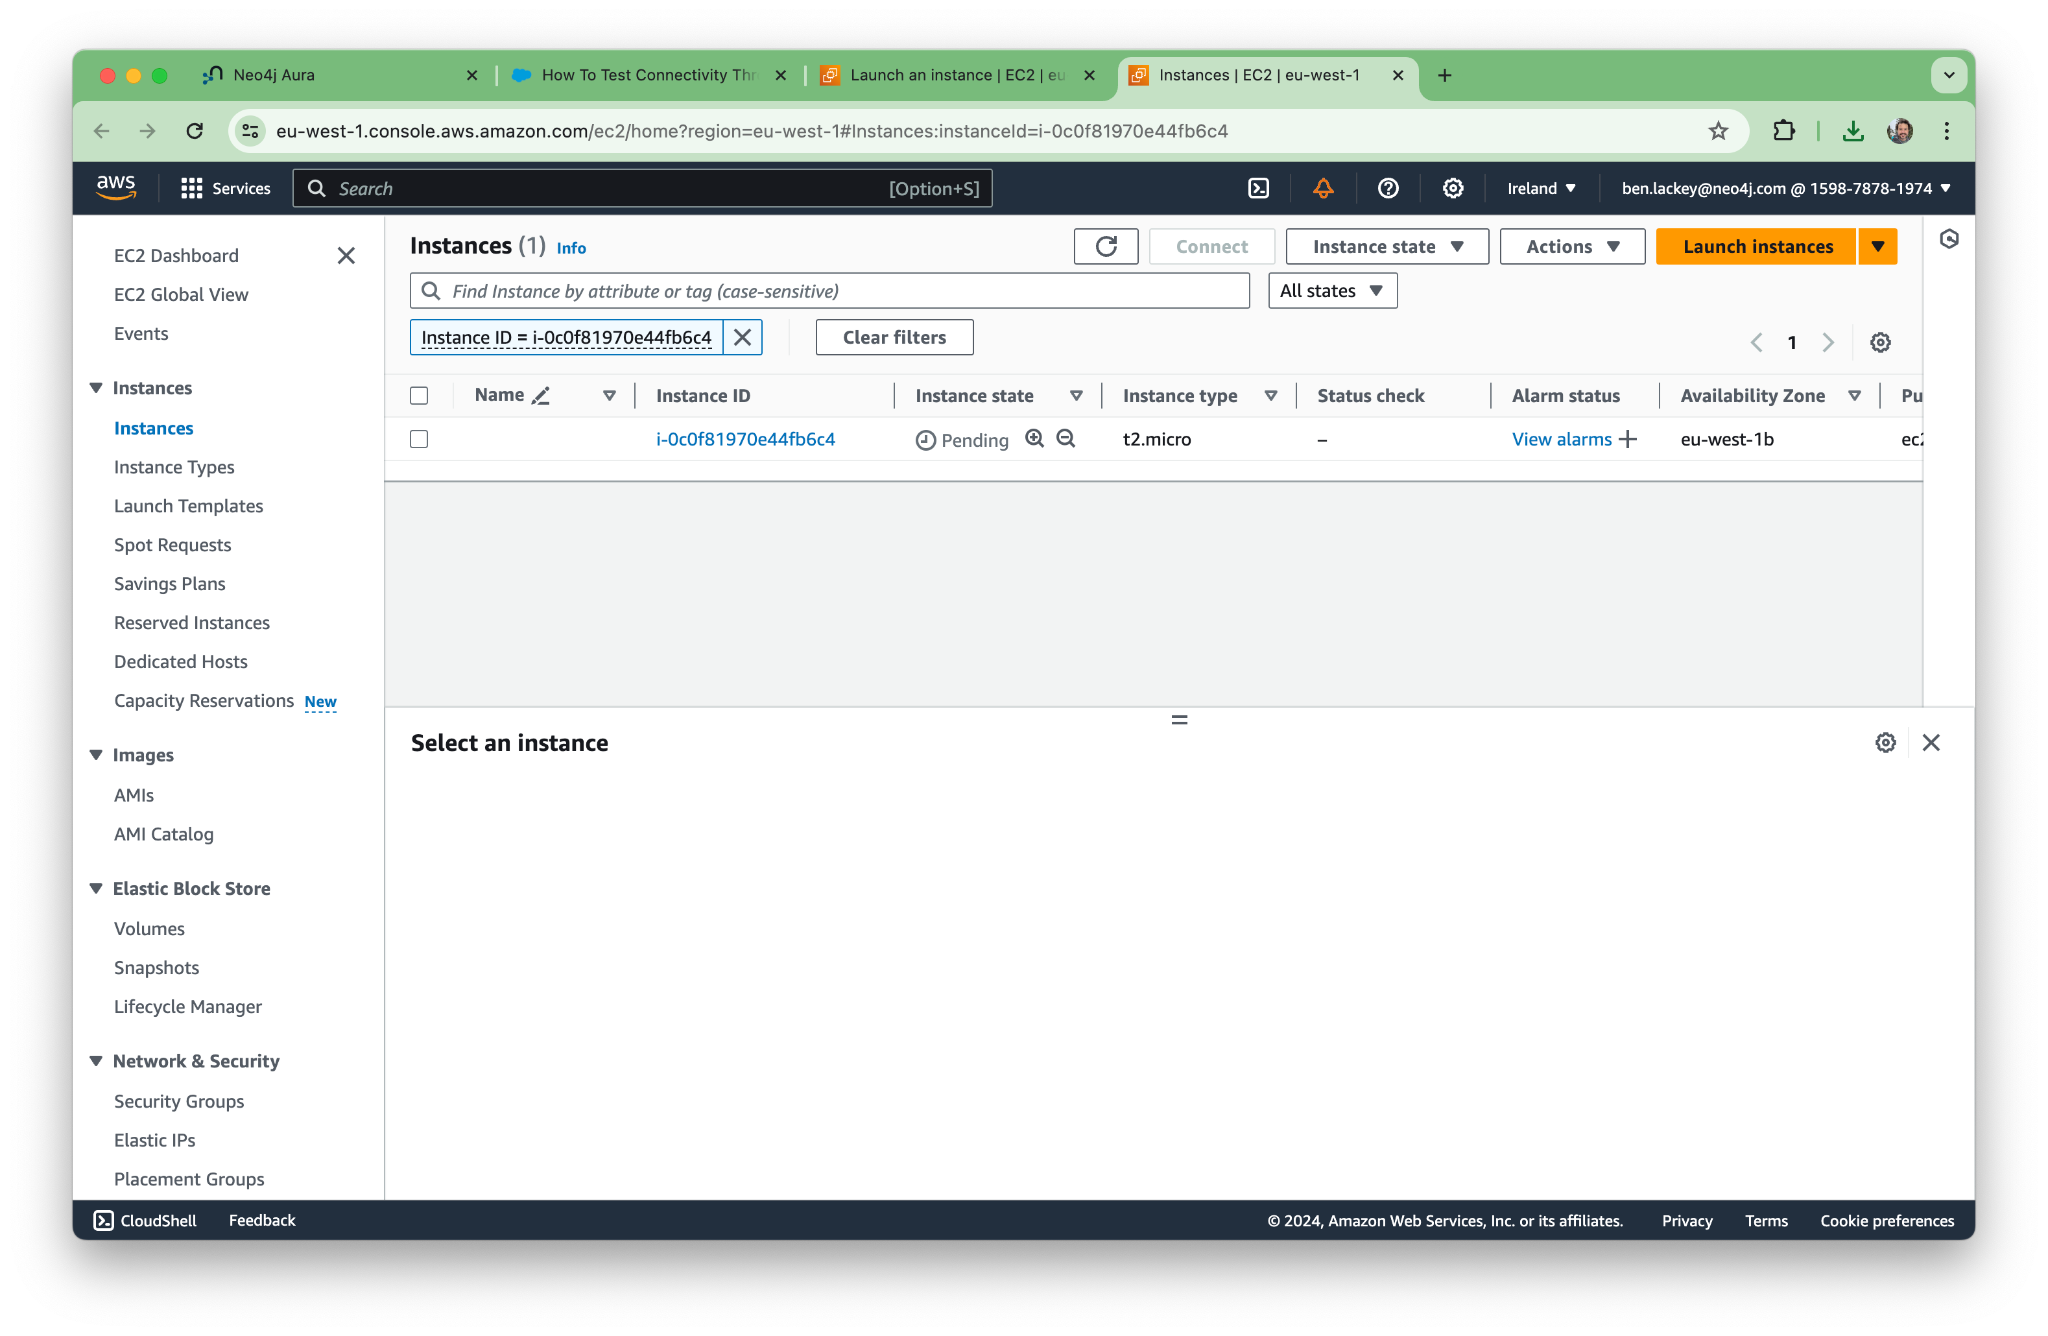Click zoom-out filter icon beside Pending
The height and width of the screenshot is (1336, 2048).
[1066, 438]
